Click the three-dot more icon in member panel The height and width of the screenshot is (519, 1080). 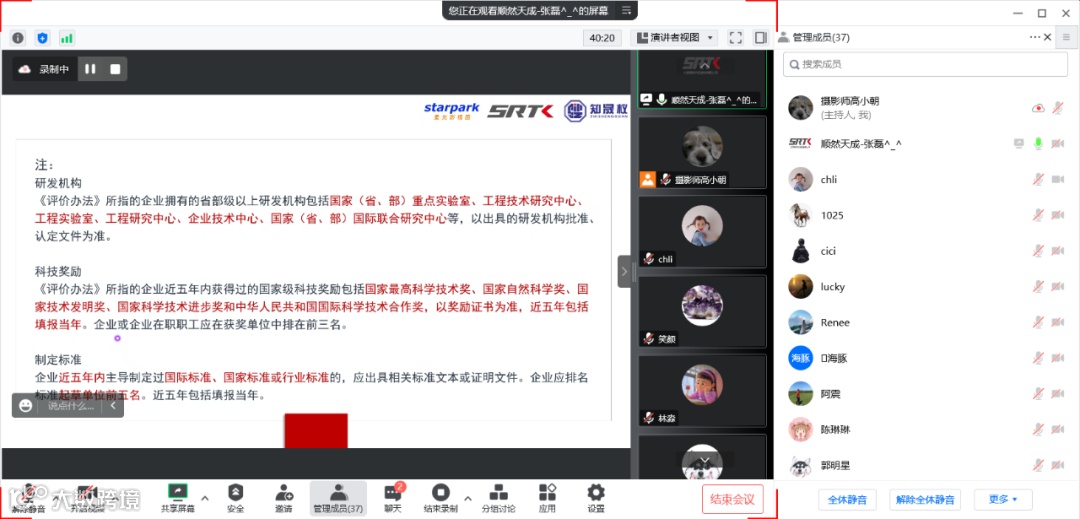1035,37
